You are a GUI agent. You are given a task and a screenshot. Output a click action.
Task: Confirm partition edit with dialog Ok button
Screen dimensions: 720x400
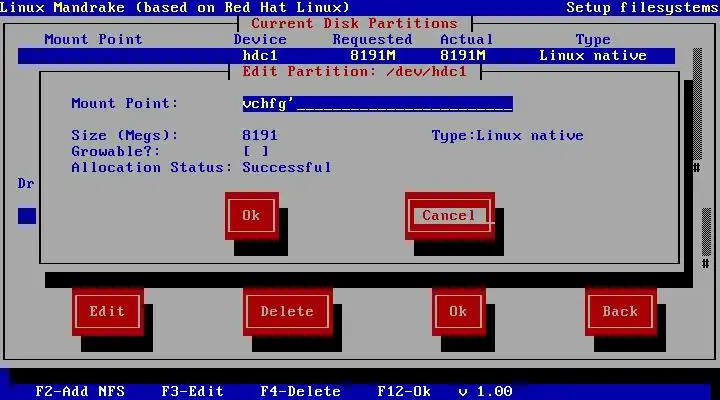click(252, 215)
